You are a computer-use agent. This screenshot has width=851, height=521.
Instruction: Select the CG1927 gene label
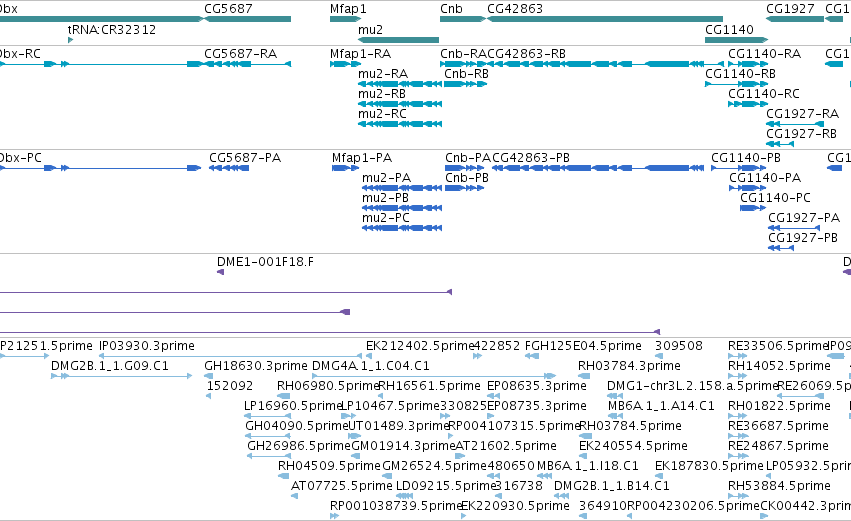point(790,9)
